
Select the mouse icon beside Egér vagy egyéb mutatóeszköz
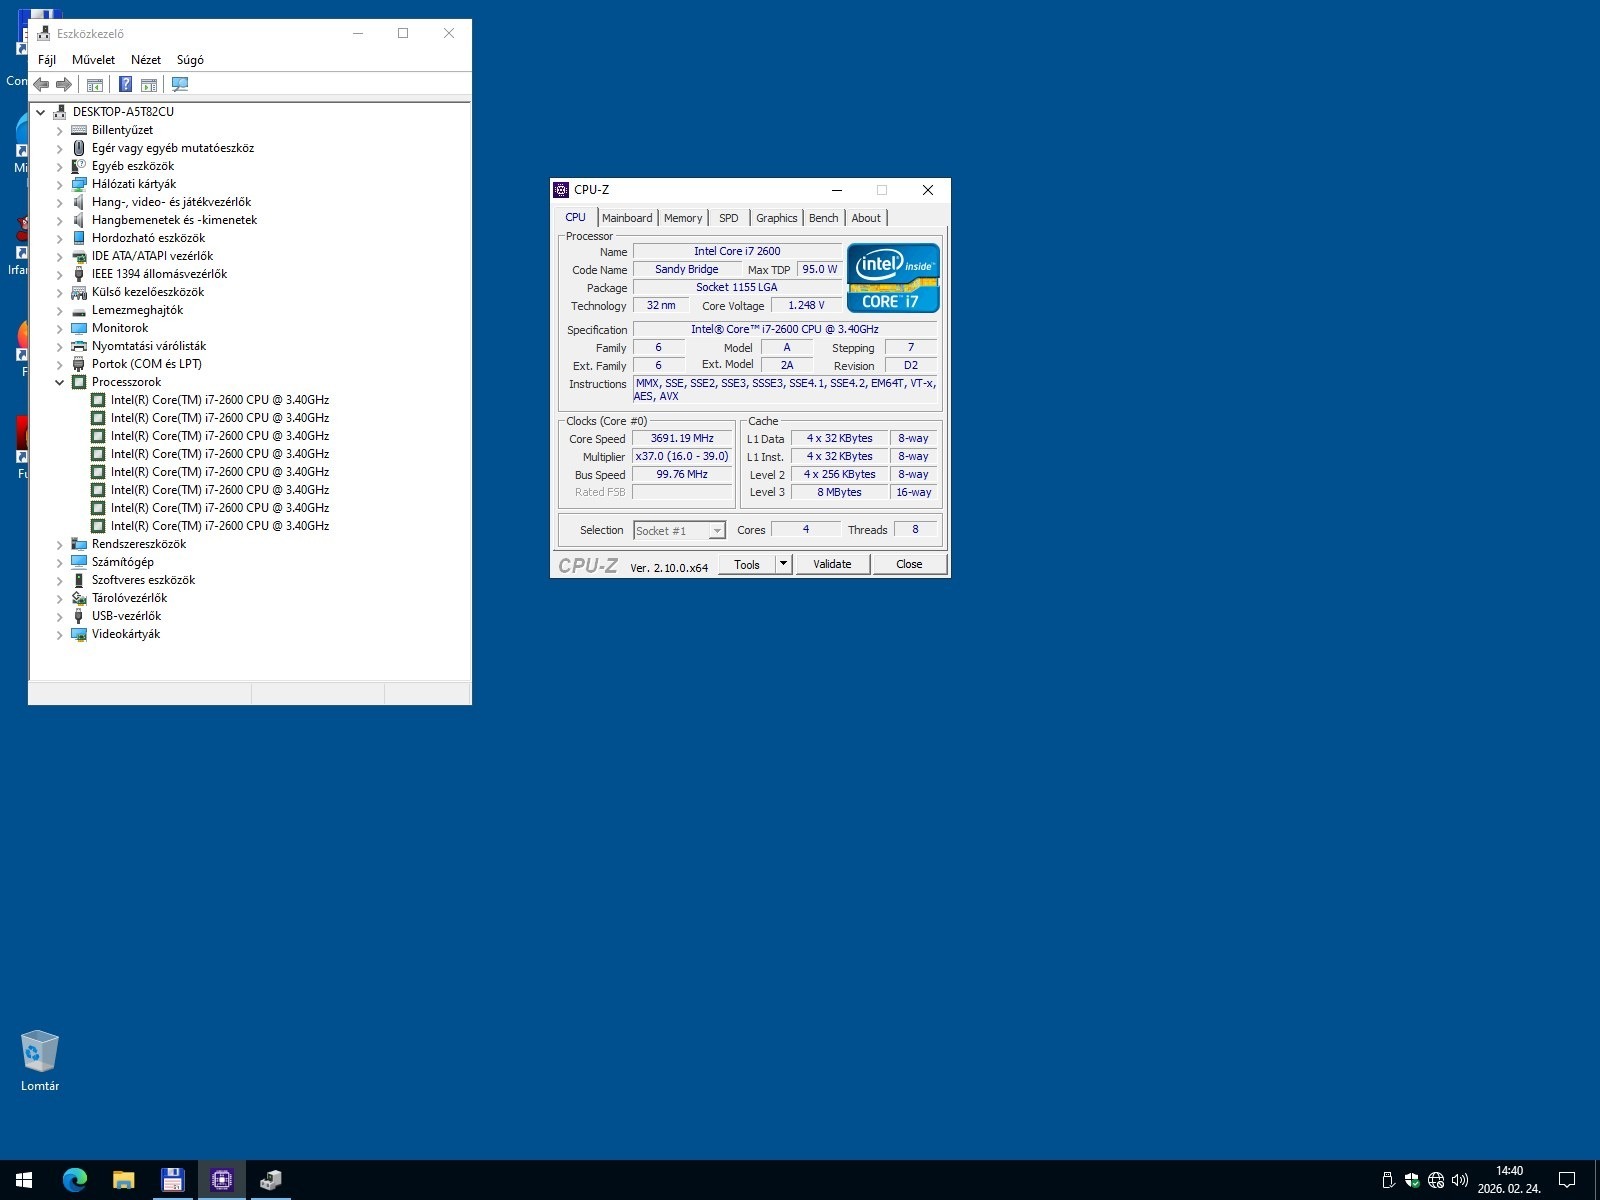tap(79, 148)
